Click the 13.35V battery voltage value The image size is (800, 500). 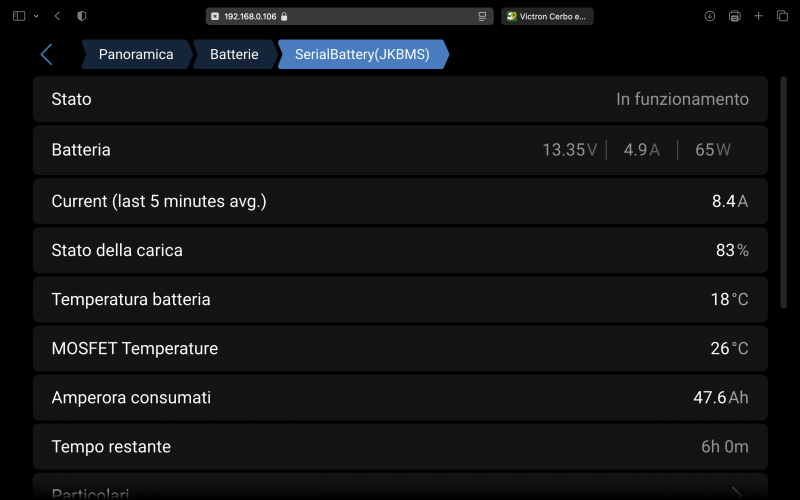point(569,150)
